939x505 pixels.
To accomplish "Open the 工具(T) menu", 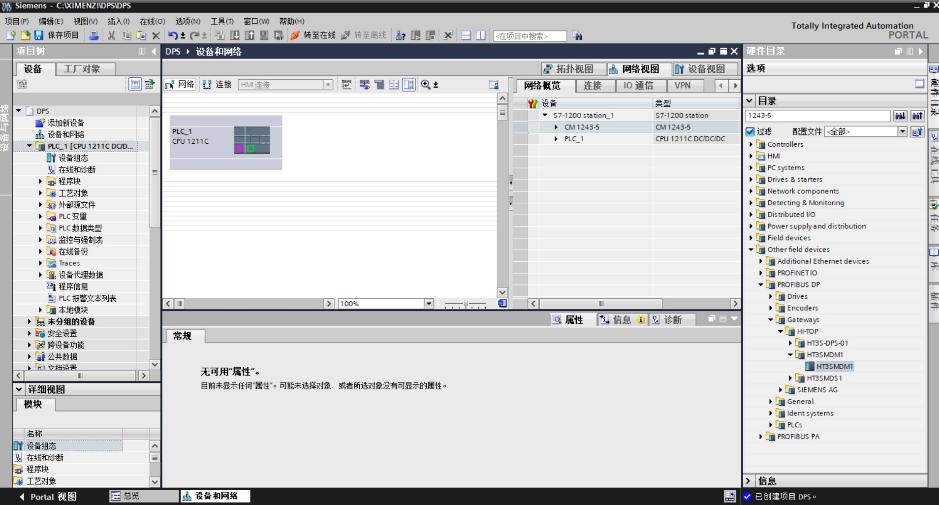I will (222, 21).
